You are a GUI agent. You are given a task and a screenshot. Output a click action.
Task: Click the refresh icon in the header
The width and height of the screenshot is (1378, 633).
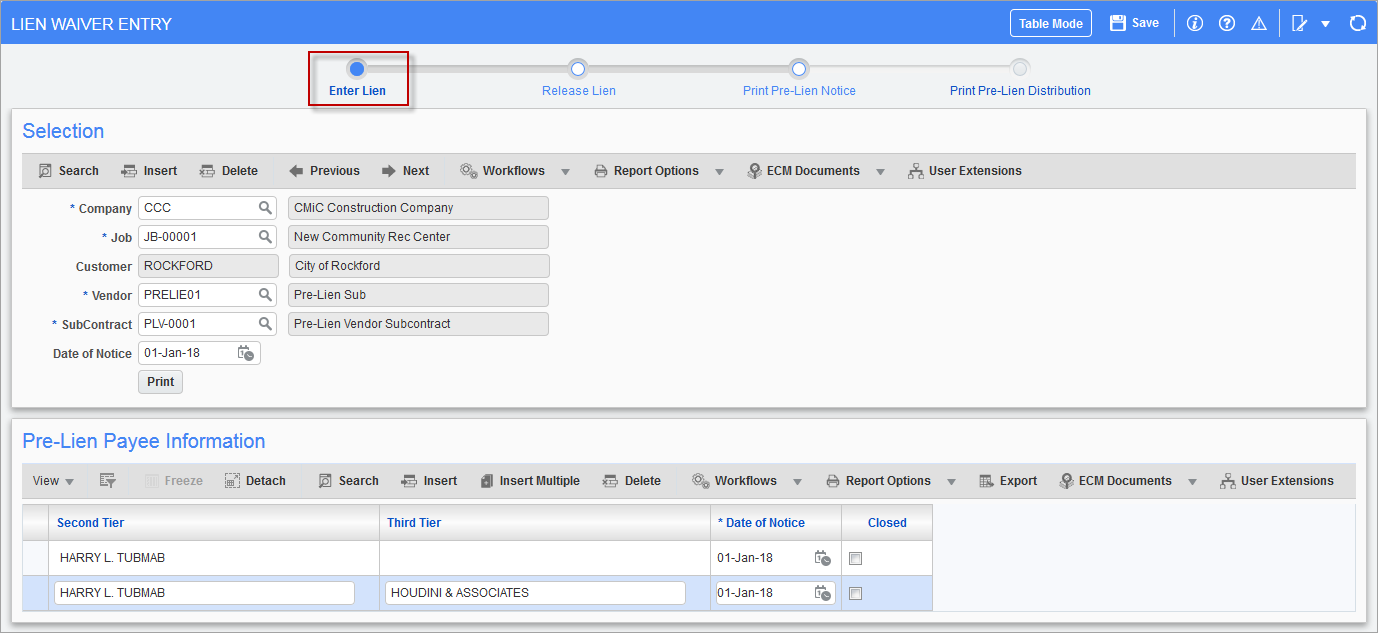click(x=1357, y=23)
